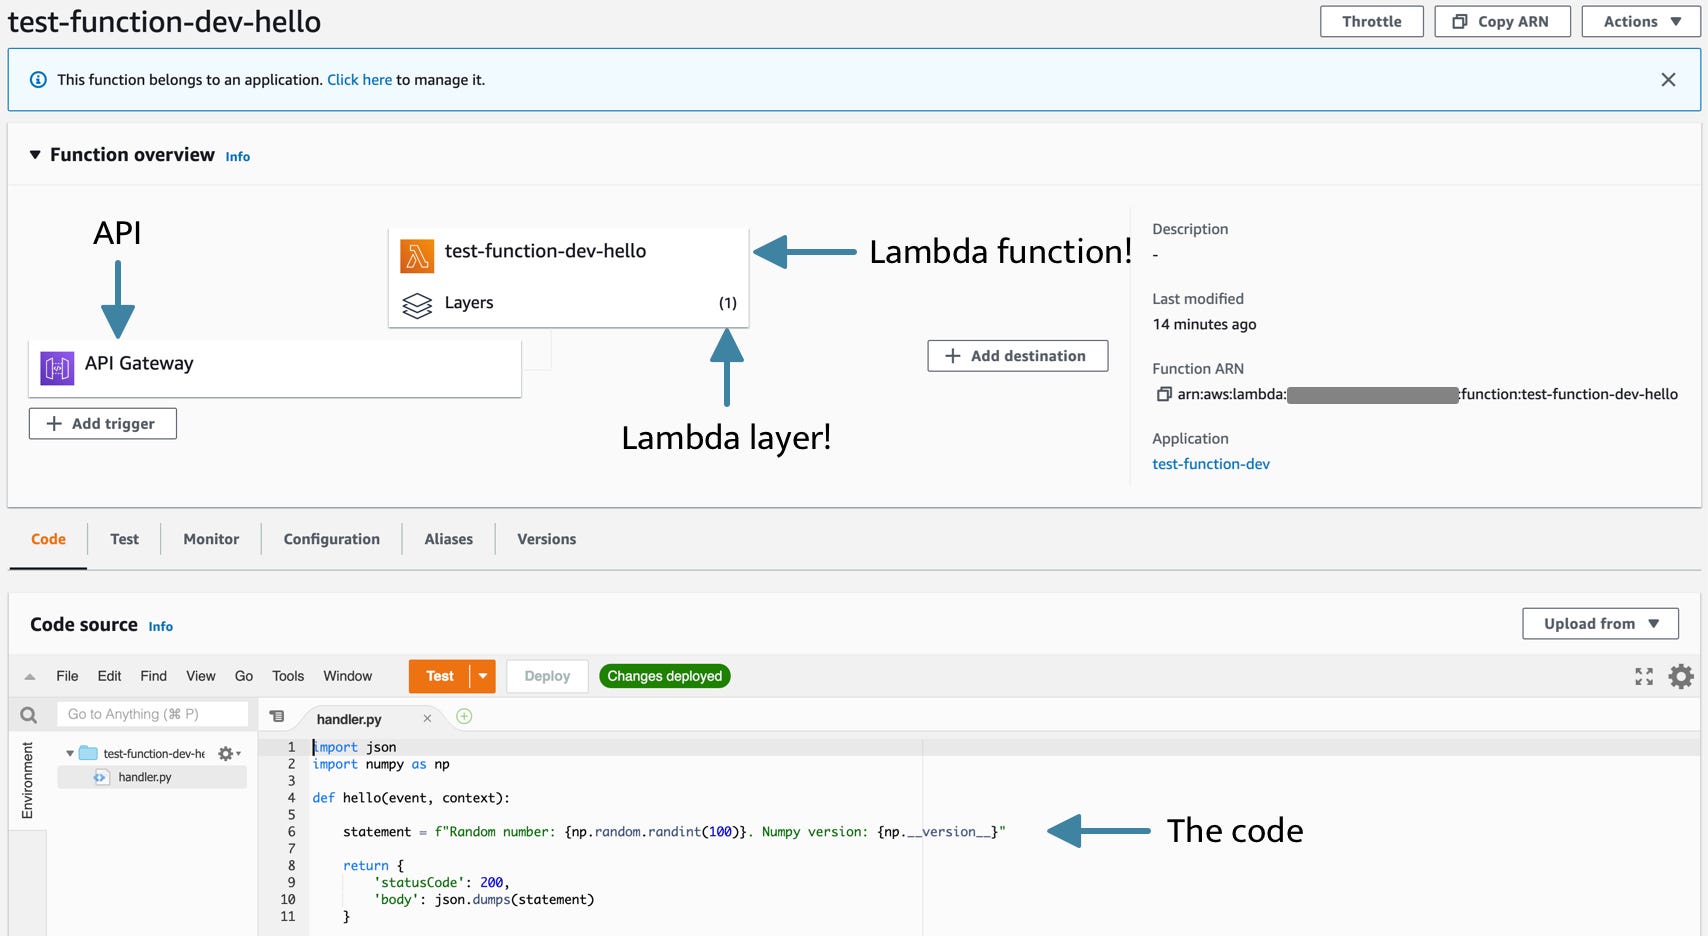Viewport: 1708px width, 936px height.
Task: Open Code source Info link
Action: pos(160,627)
